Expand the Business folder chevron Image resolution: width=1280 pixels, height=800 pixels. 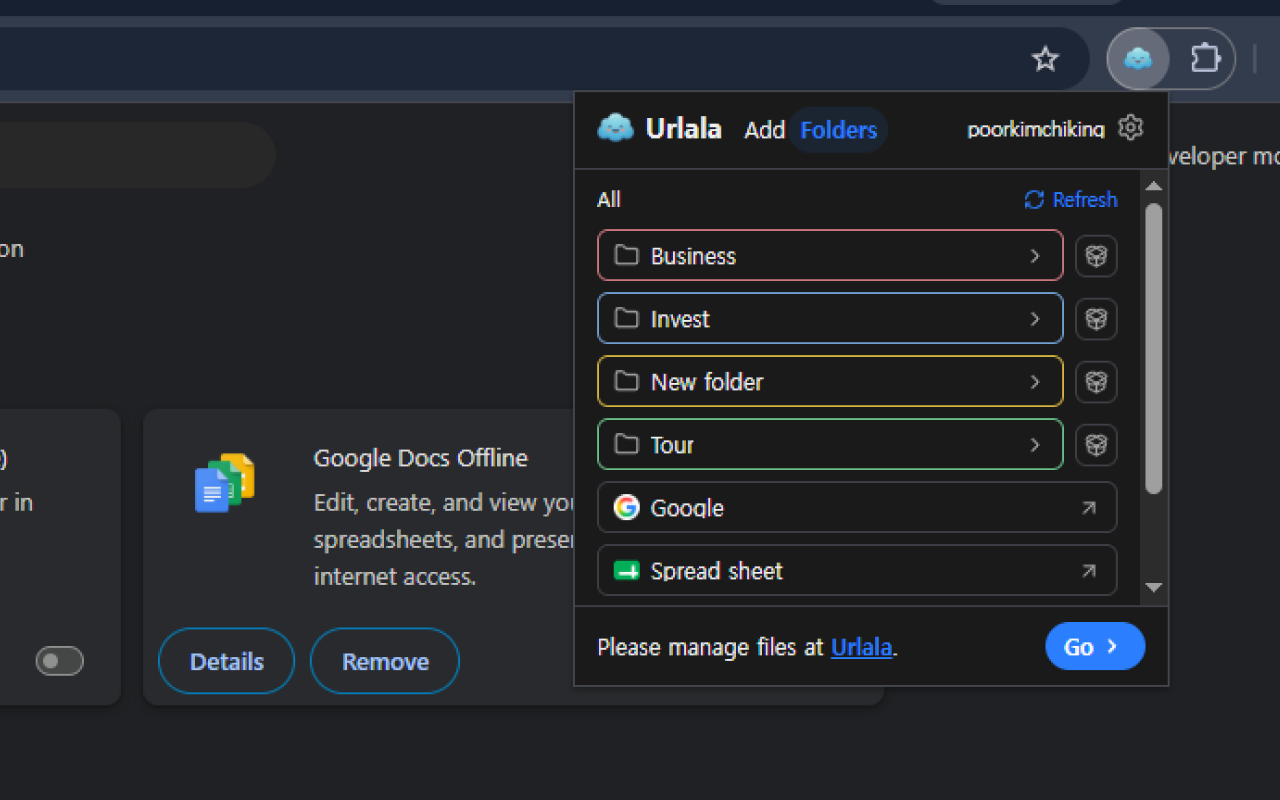(x=1035, y=256)
